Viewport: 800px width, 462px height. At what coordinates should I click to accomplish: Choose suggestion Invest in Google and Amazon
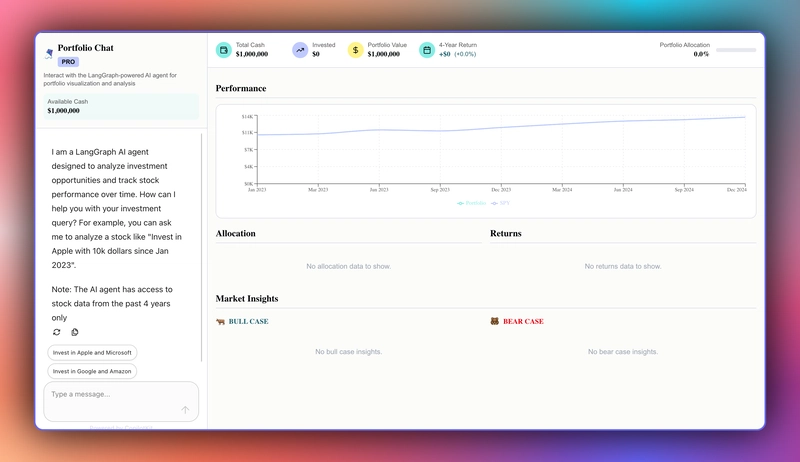(92, 371)
